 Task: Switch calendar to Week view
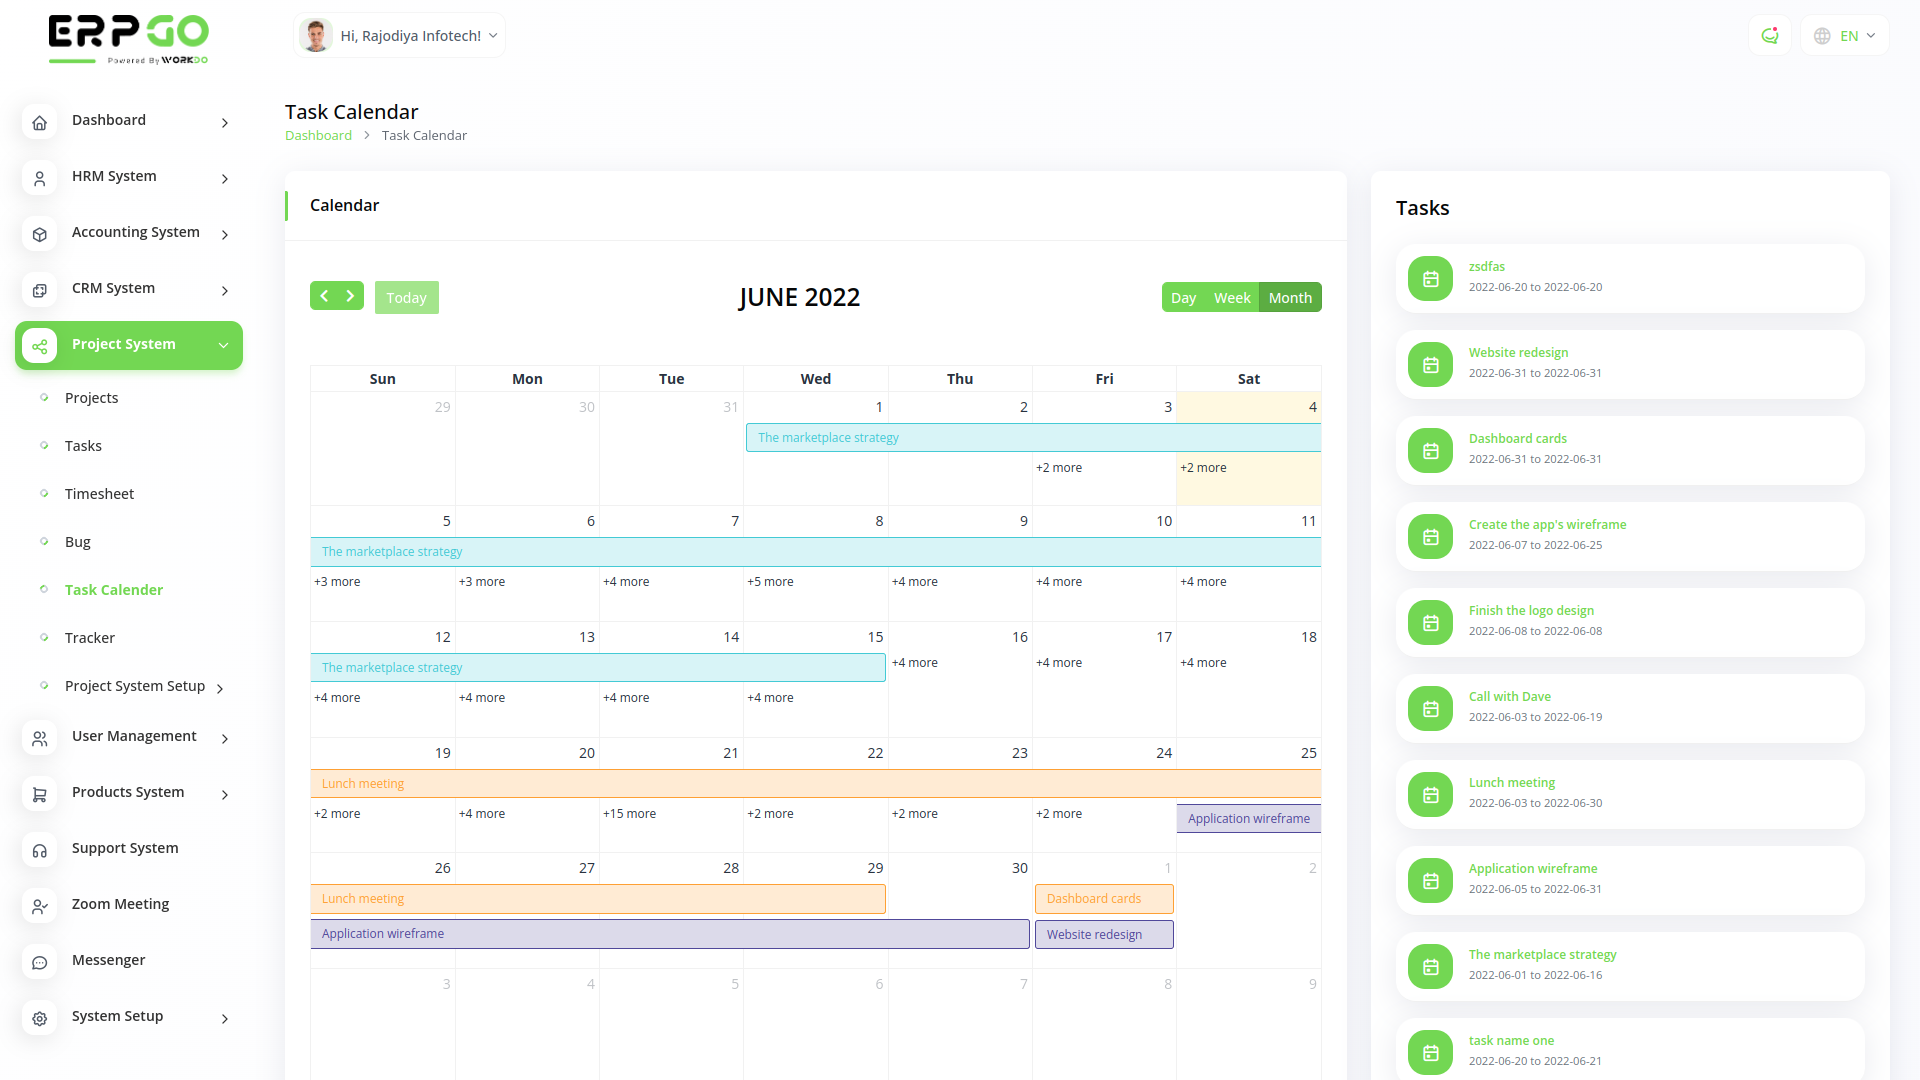tap(1232, 297)
